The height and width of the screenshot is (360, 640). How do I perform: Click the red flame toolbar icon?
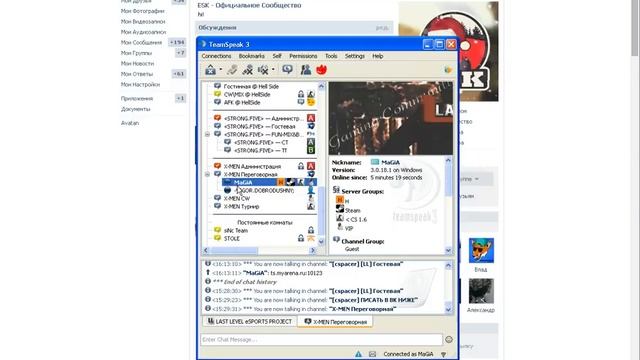322,70
